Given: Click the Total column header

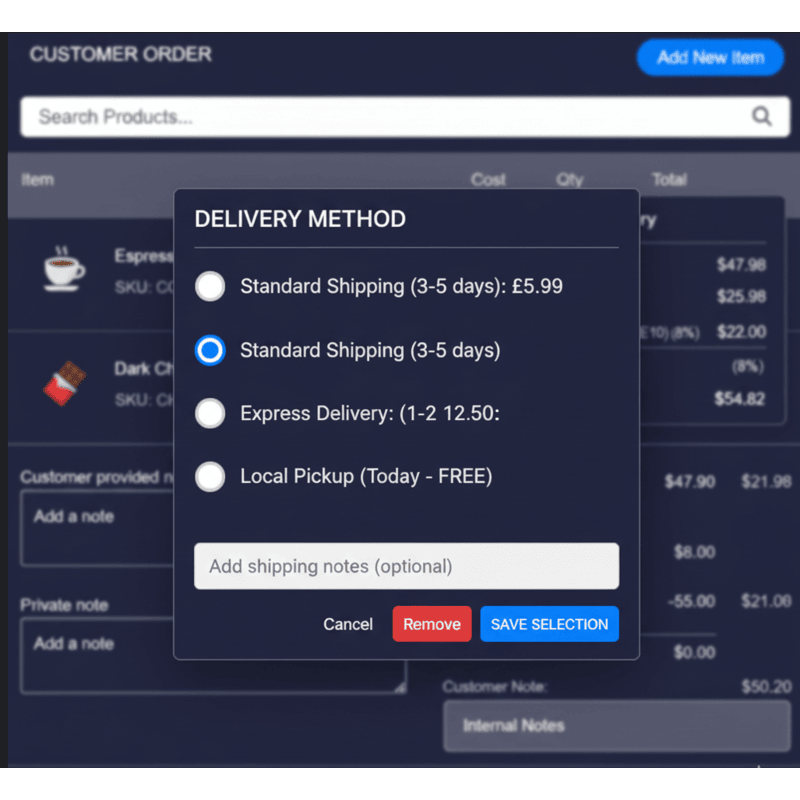Looking at the screenshot, I should point(669,180).
